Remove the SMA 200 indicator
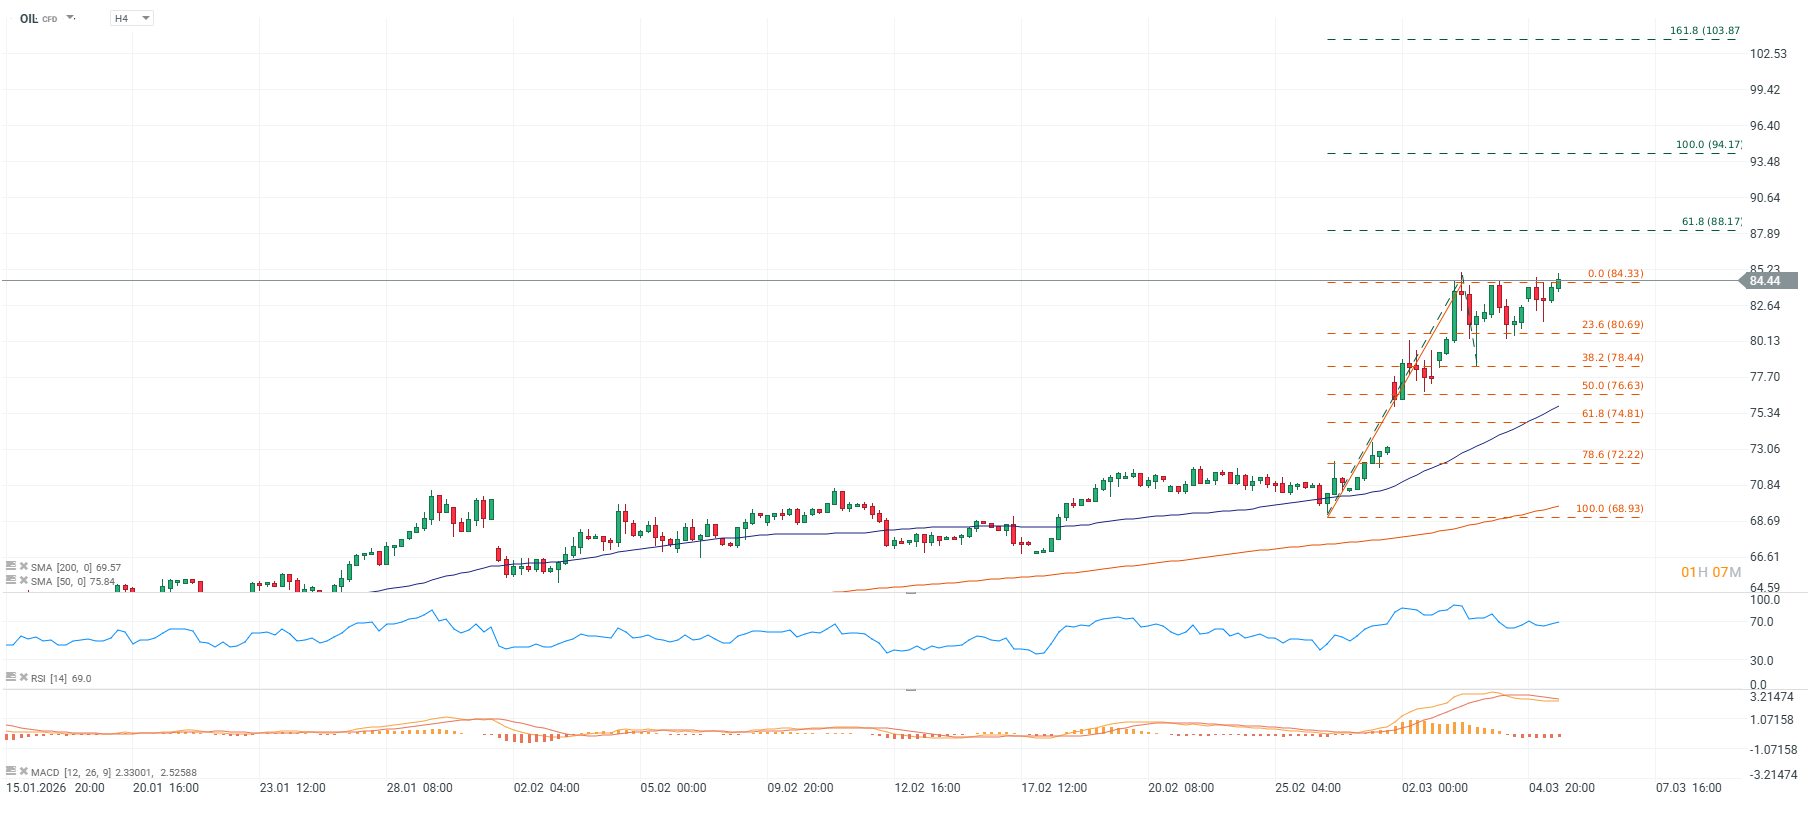 point(23,566)
